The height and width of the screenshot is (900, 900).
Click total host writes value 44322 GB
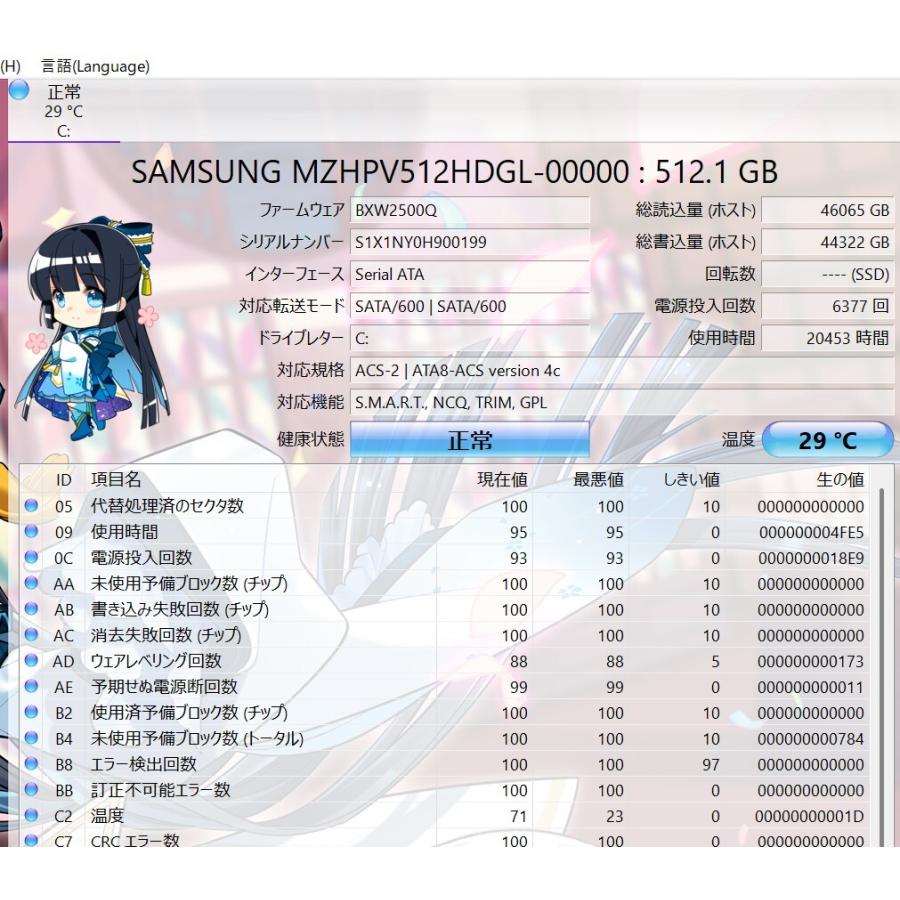point(827,242)
